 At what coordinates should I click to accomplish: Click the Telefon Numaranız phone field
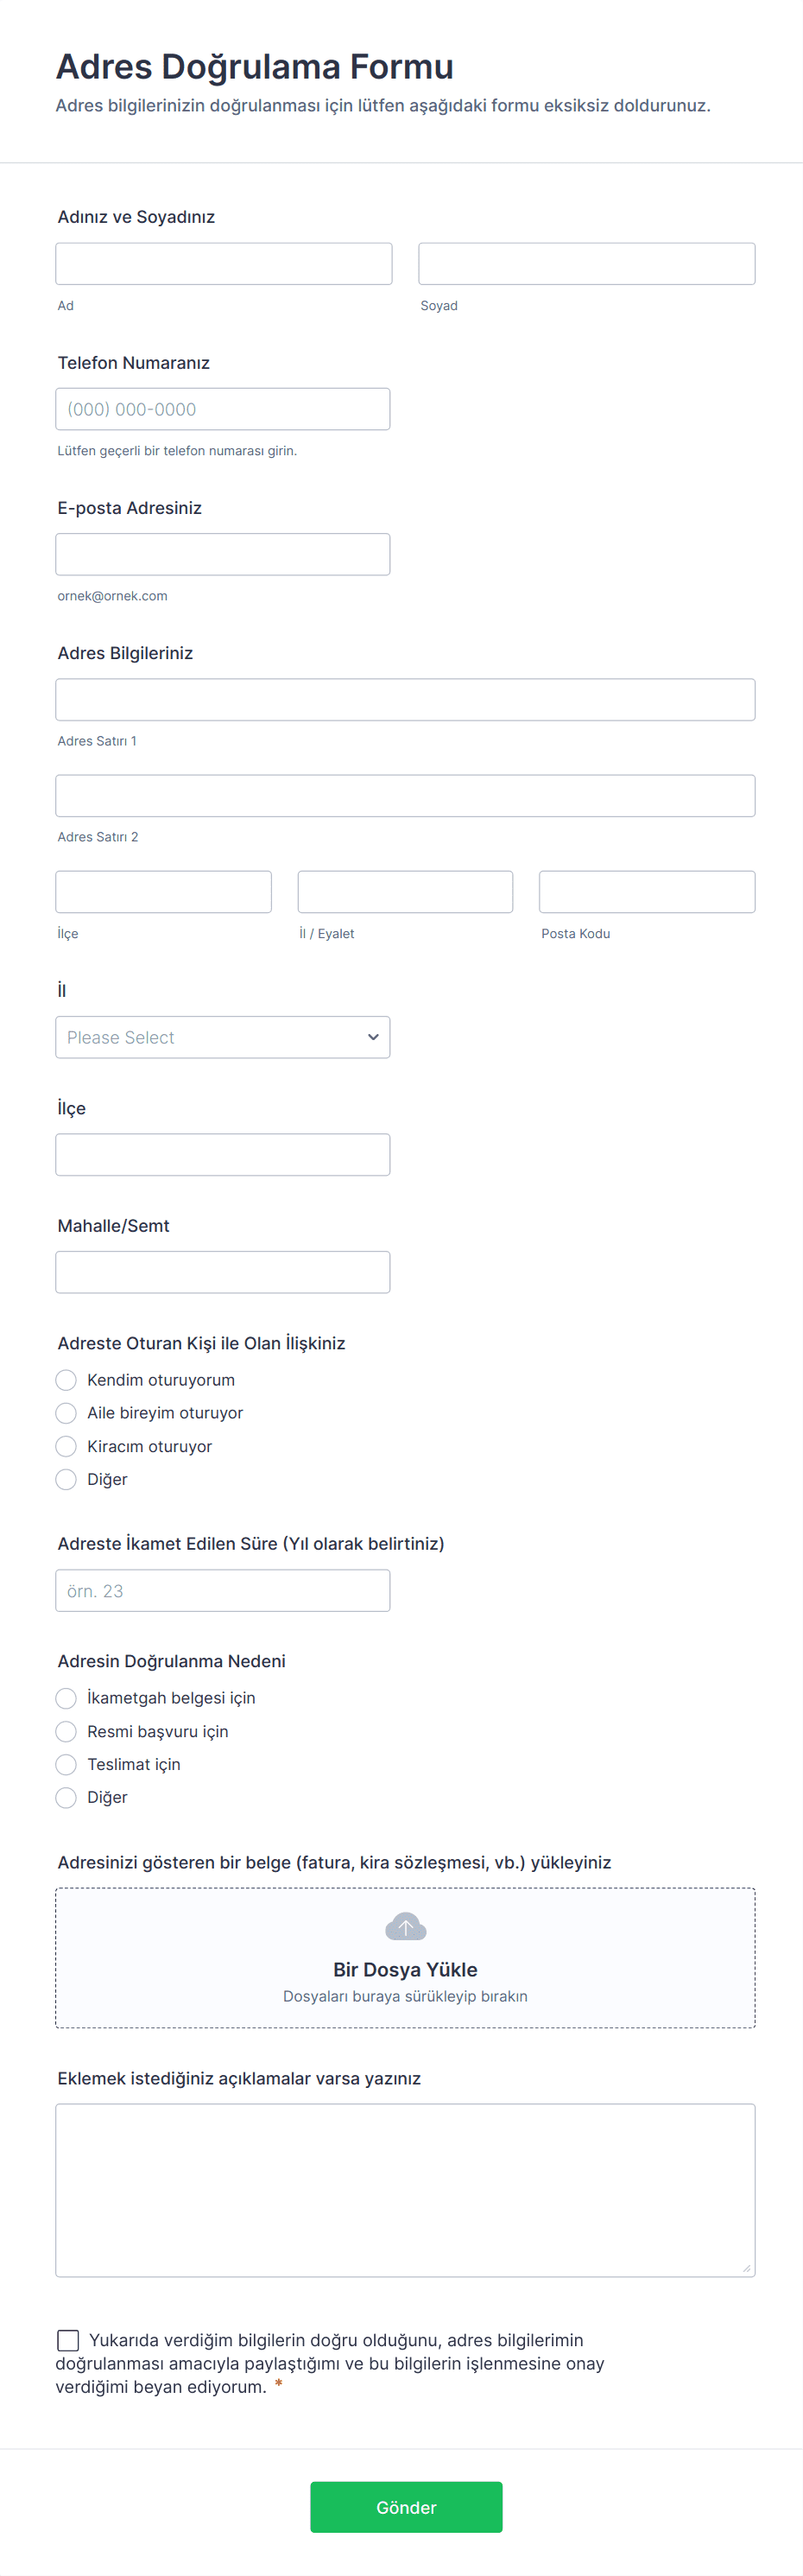tap(222, 409)
